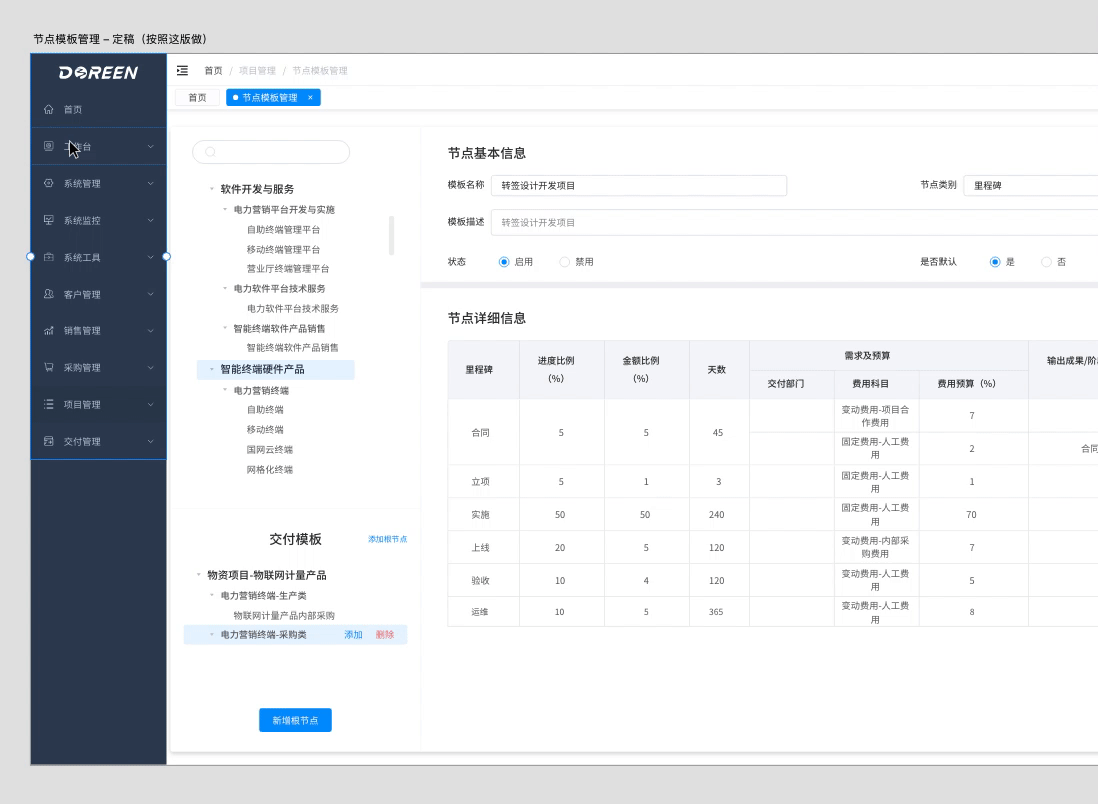This screenshot has height=804, width=1098.
Task: Select the 国网云终端 tree item
Action: (270, 450)
